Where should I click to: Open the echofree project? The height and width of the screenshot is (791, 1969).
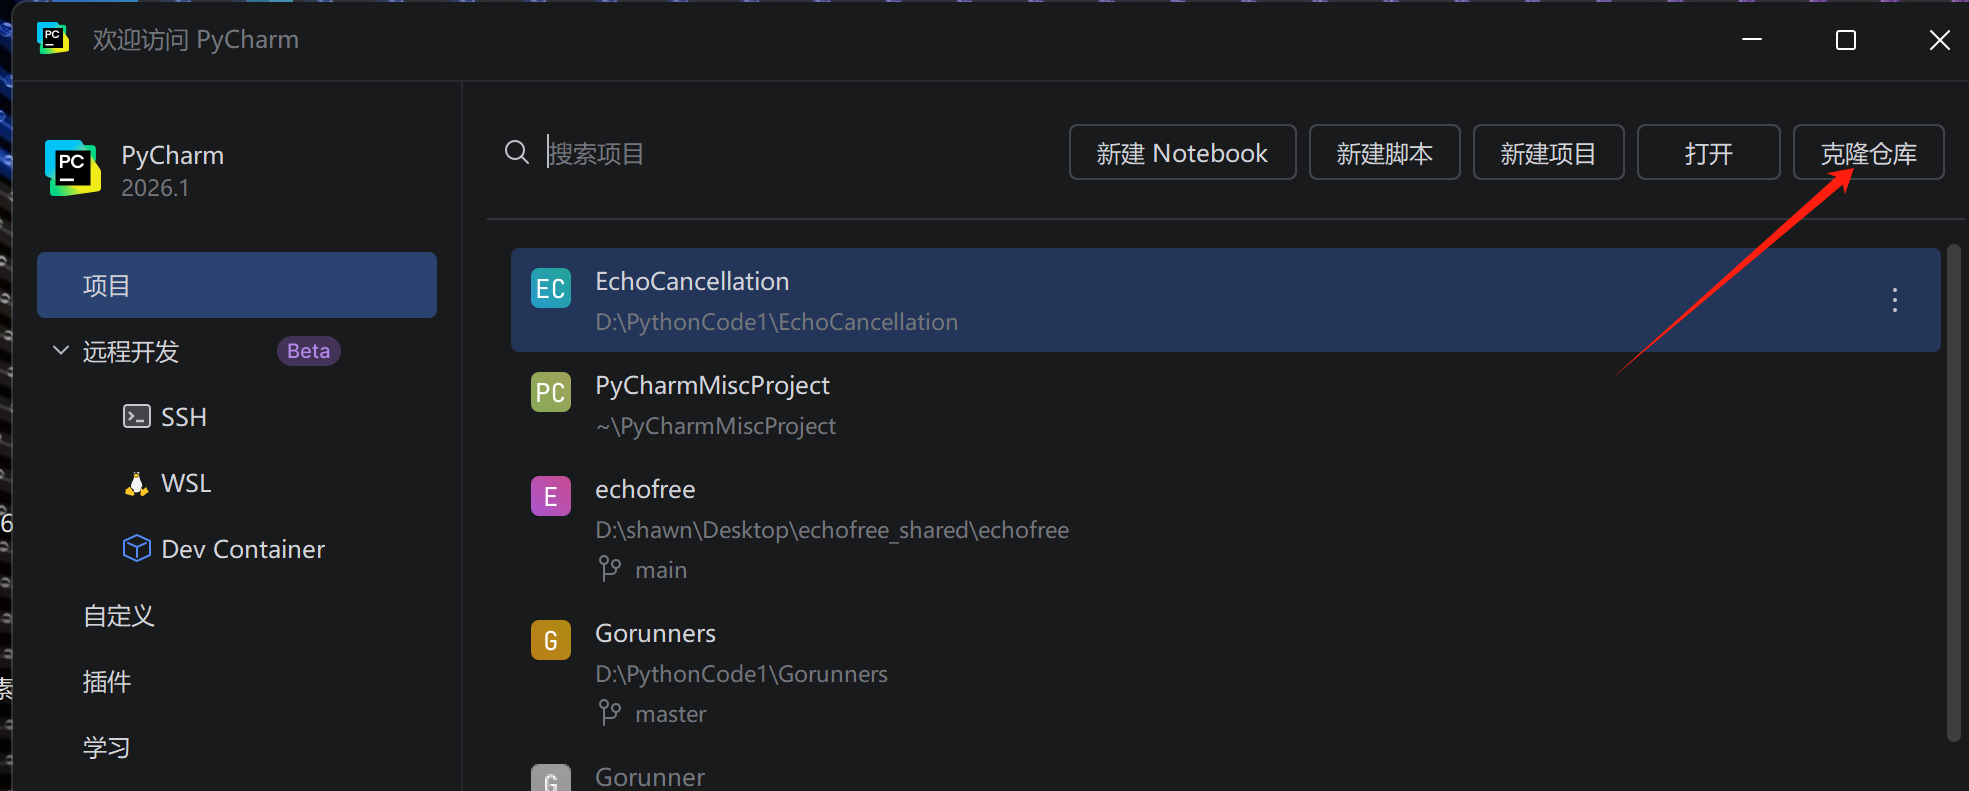1225,528
